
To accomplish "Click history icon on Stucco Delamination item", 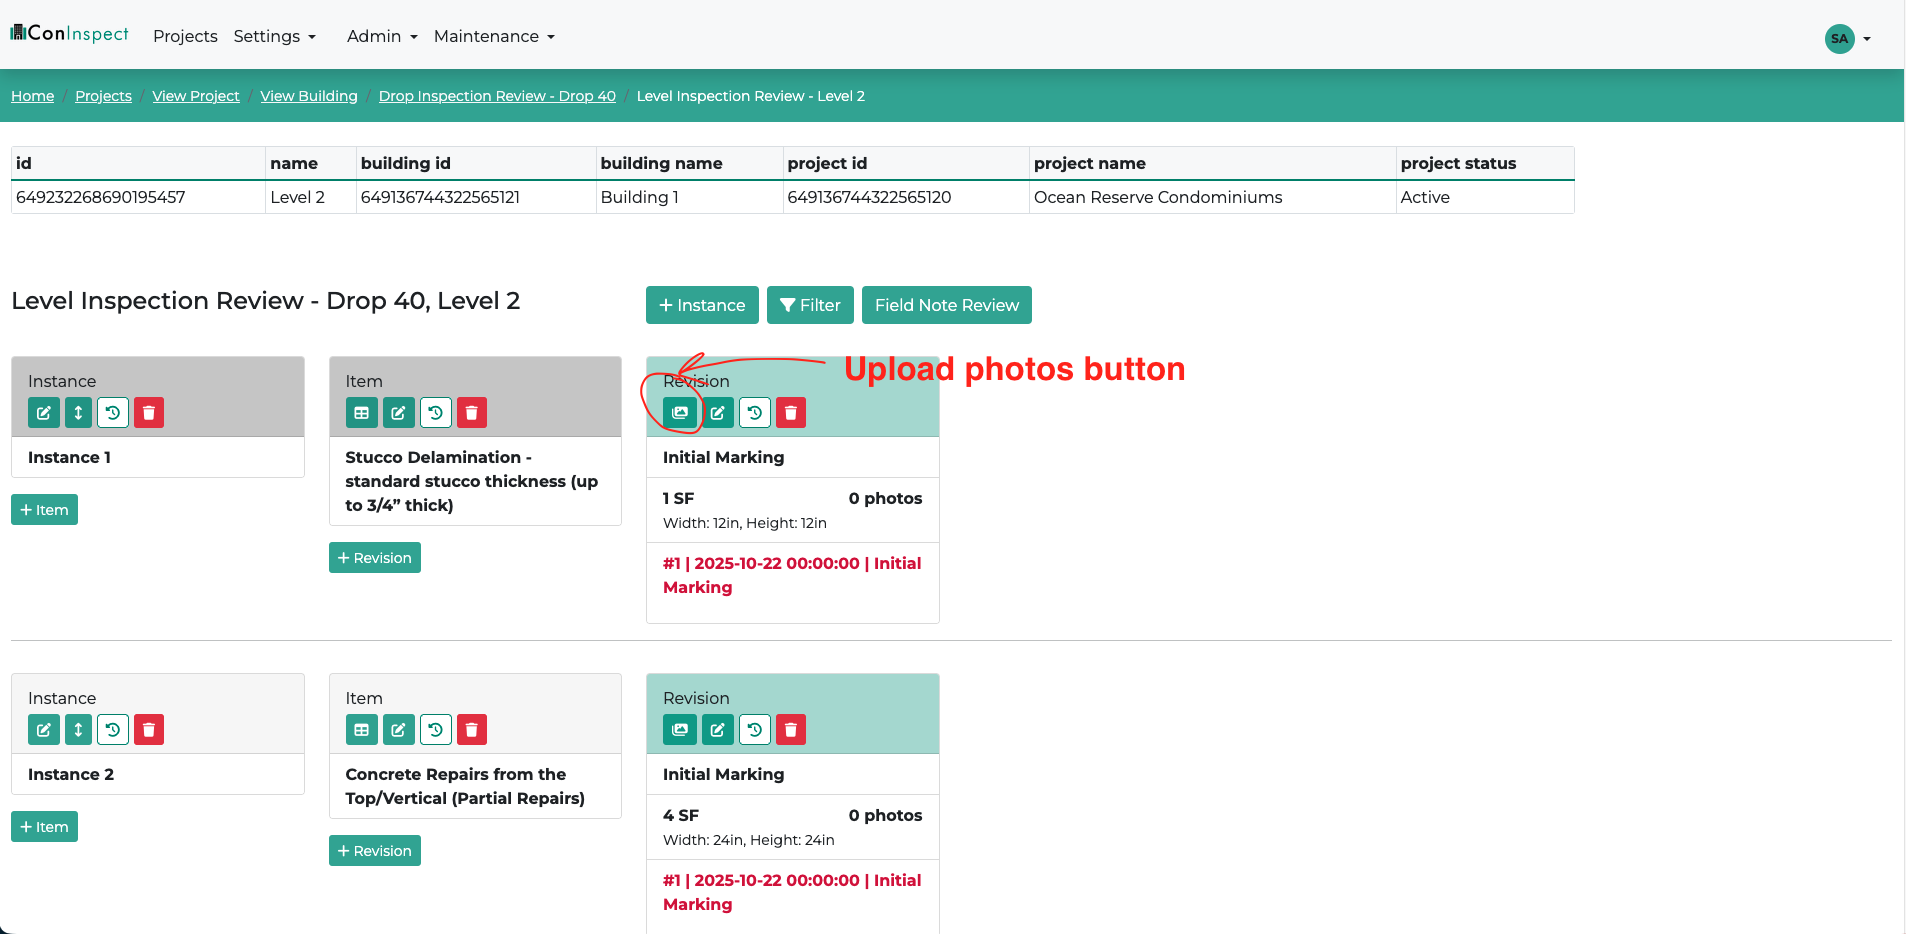I will [x=435, y=413].
